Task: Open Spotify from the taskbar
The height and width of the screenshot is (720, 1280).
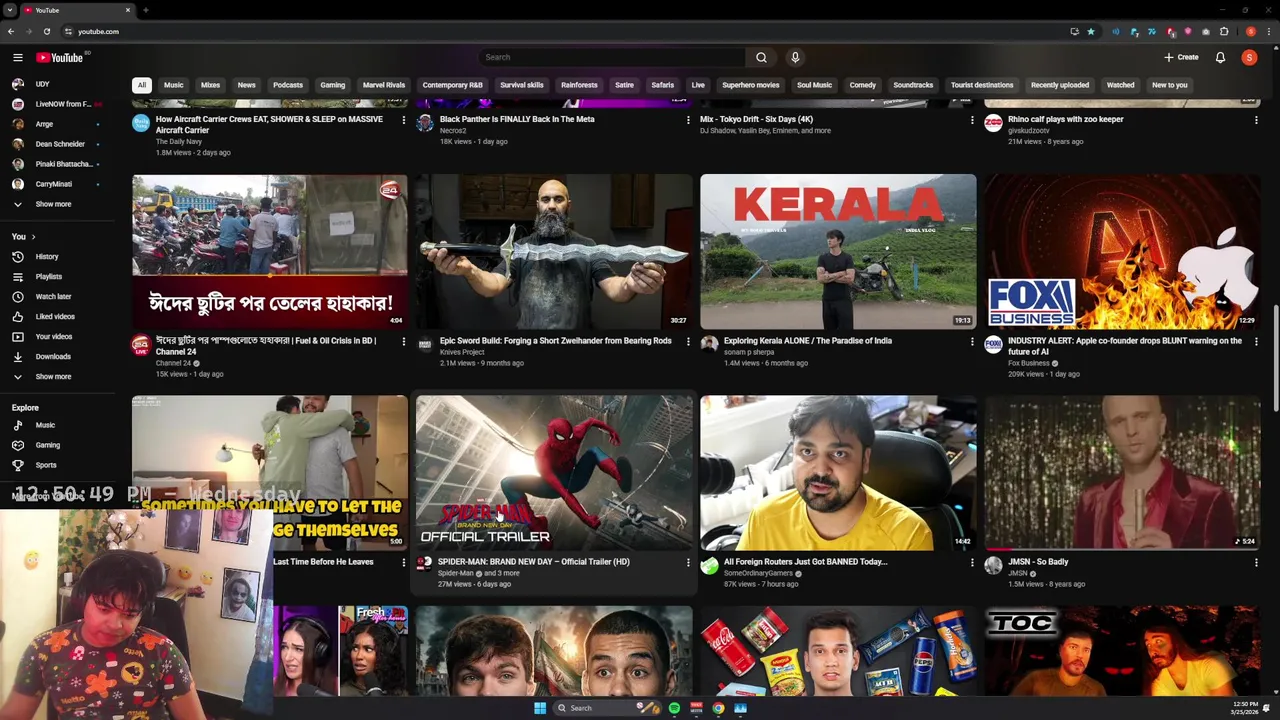Action: (674, 708)
